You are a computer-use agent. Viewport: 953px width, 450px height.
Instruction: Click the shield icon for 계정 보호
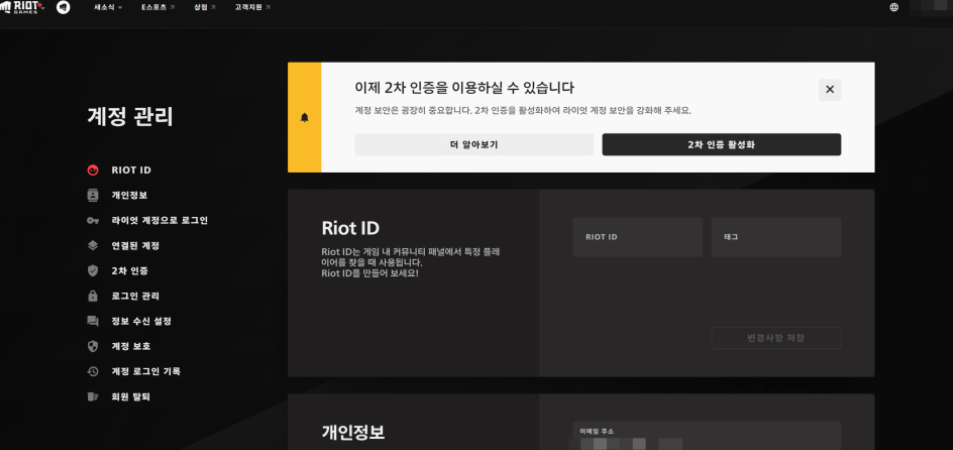point(92,346)
